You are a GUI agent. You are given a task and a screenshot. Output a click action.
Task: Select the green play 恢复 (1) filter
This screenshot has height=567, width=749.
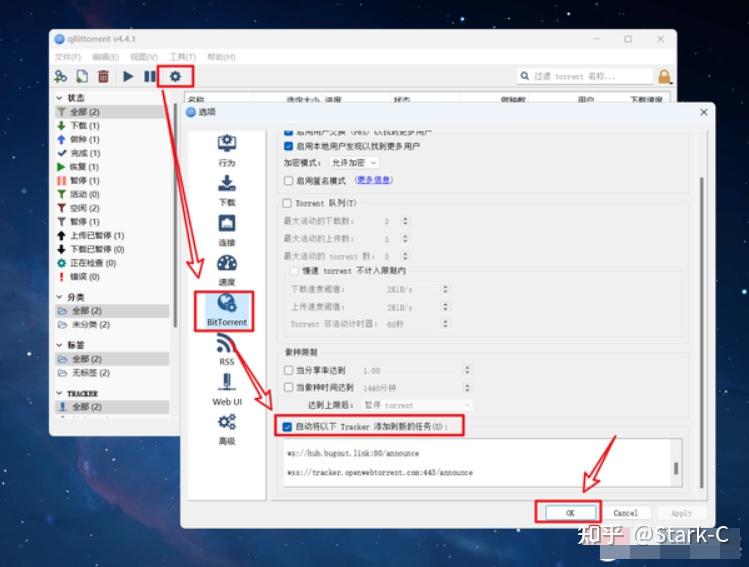pyautogui.click(x=84, y=167)
